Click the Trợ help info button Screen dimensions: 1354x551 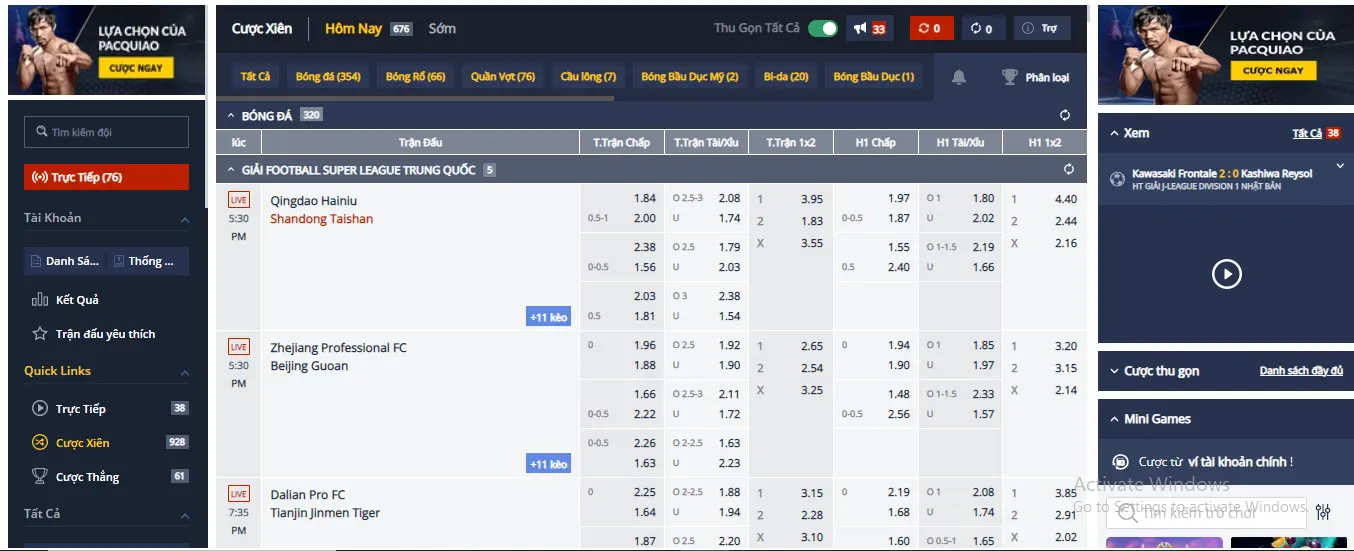[1041, 28]
